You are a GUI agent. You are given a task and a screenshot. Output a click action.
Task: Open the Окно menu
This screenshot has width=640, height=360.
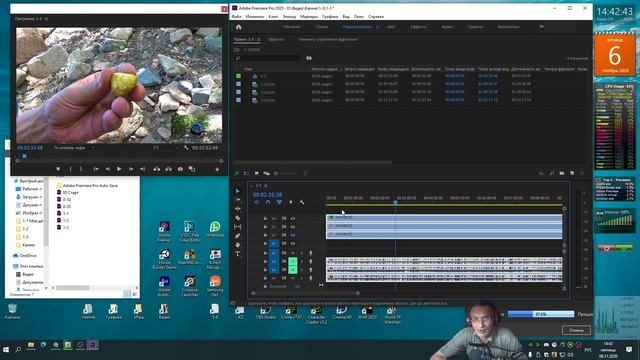tap(359, 17)
